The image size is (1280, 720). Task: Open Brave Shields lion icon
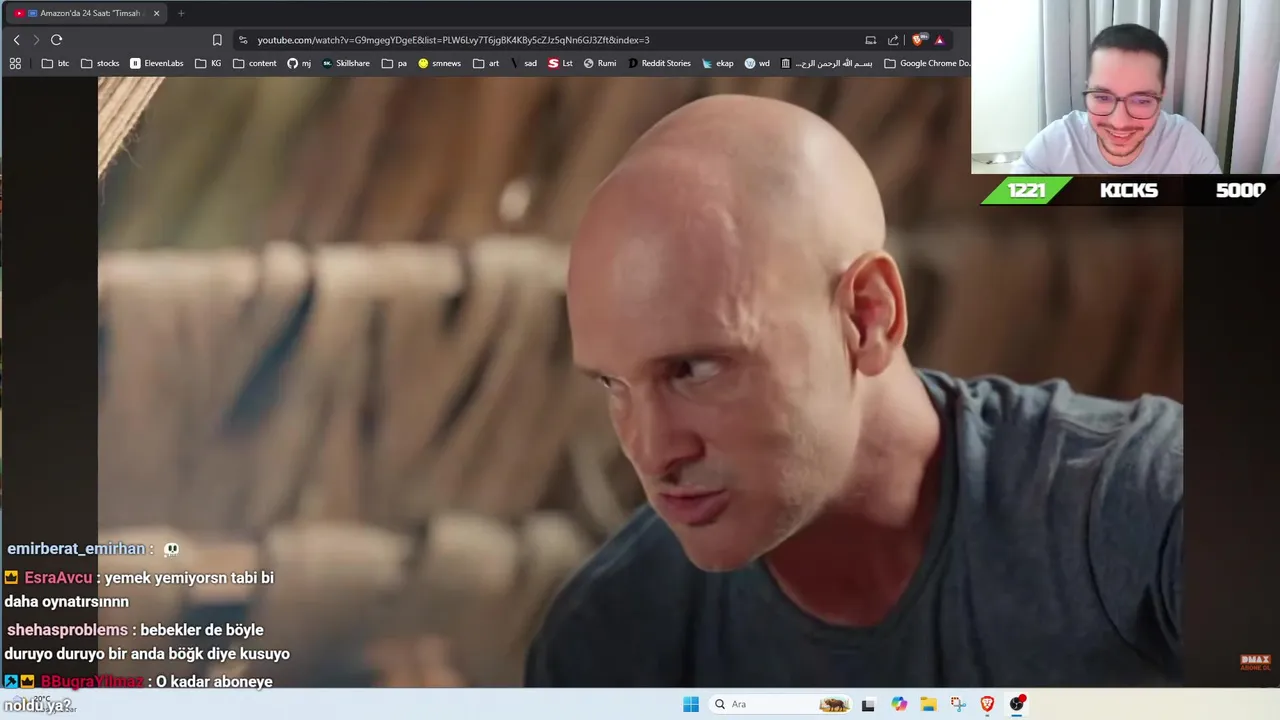919,40
